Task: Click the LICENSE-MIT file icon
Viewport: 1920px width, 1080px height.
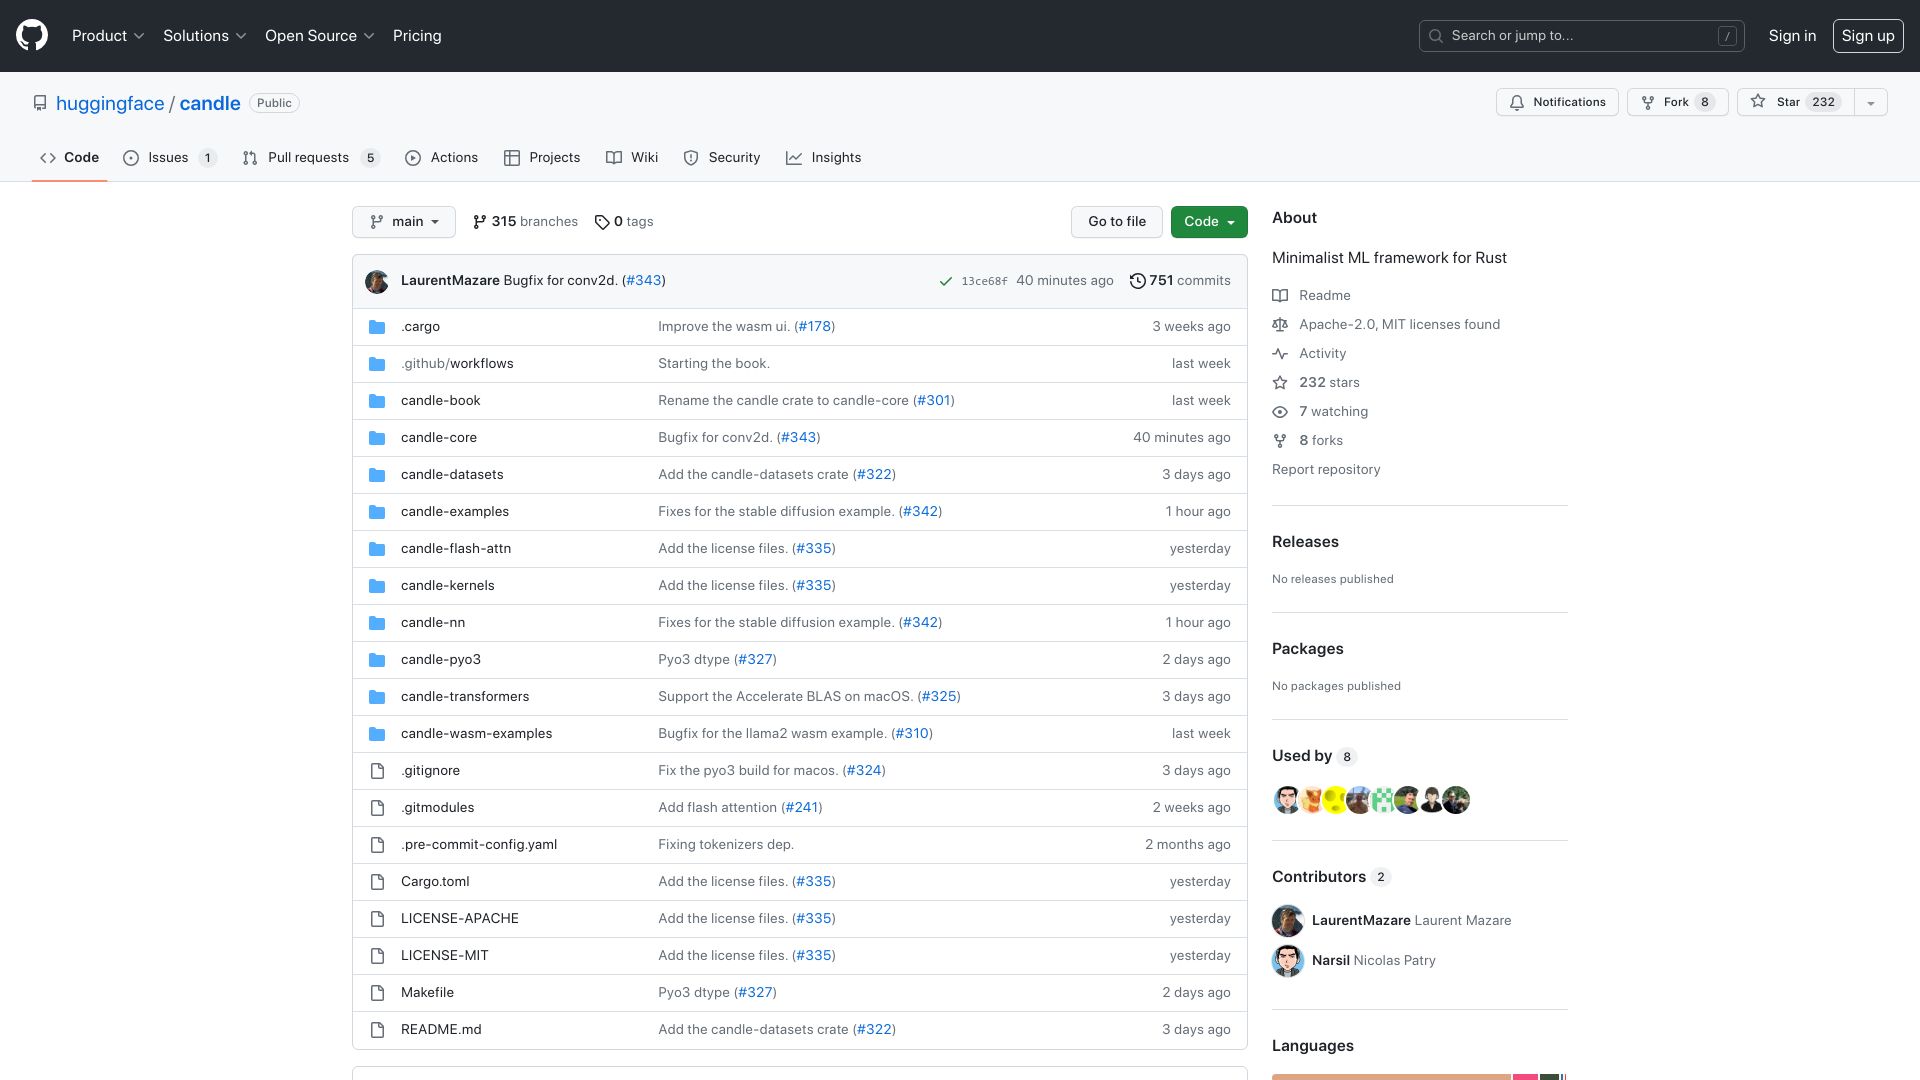Action: pos(377,956)
